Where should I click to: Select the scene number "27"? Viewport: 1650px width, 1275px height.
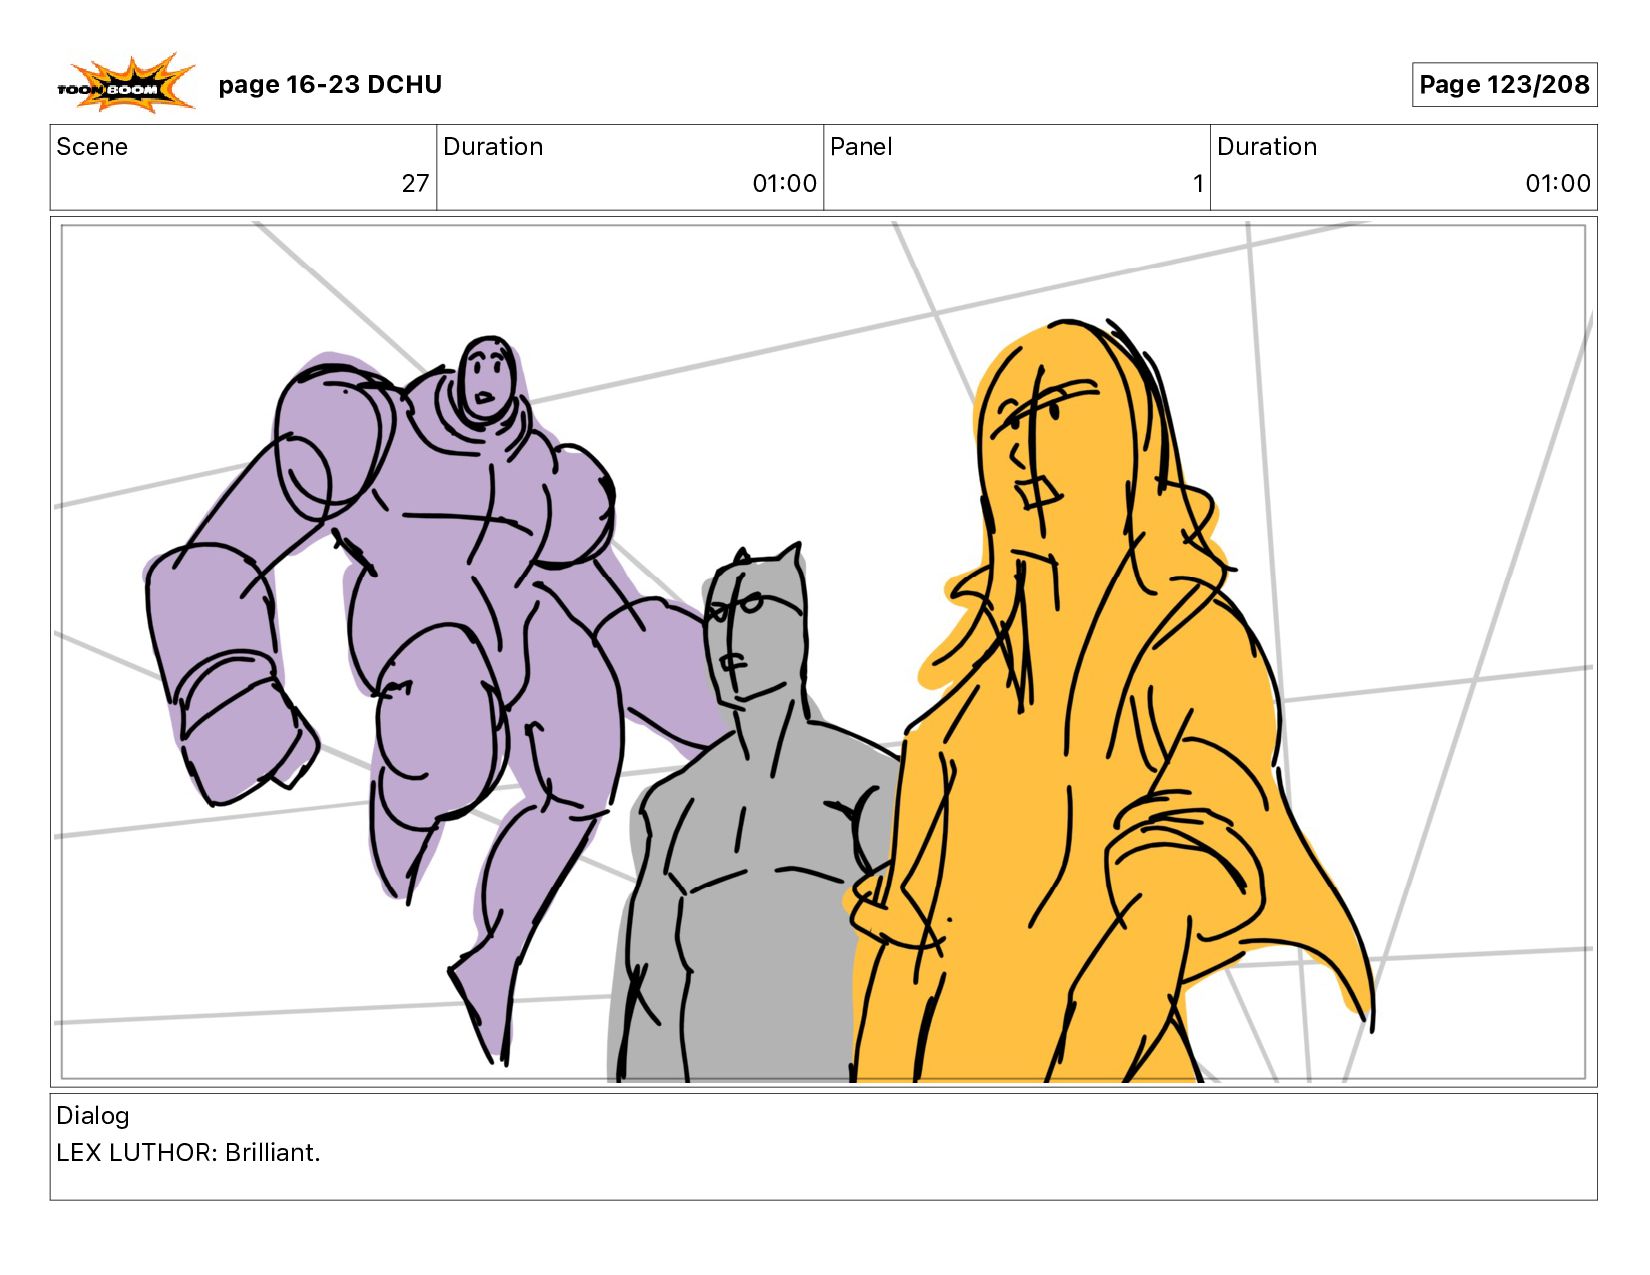tap(415, 184)
